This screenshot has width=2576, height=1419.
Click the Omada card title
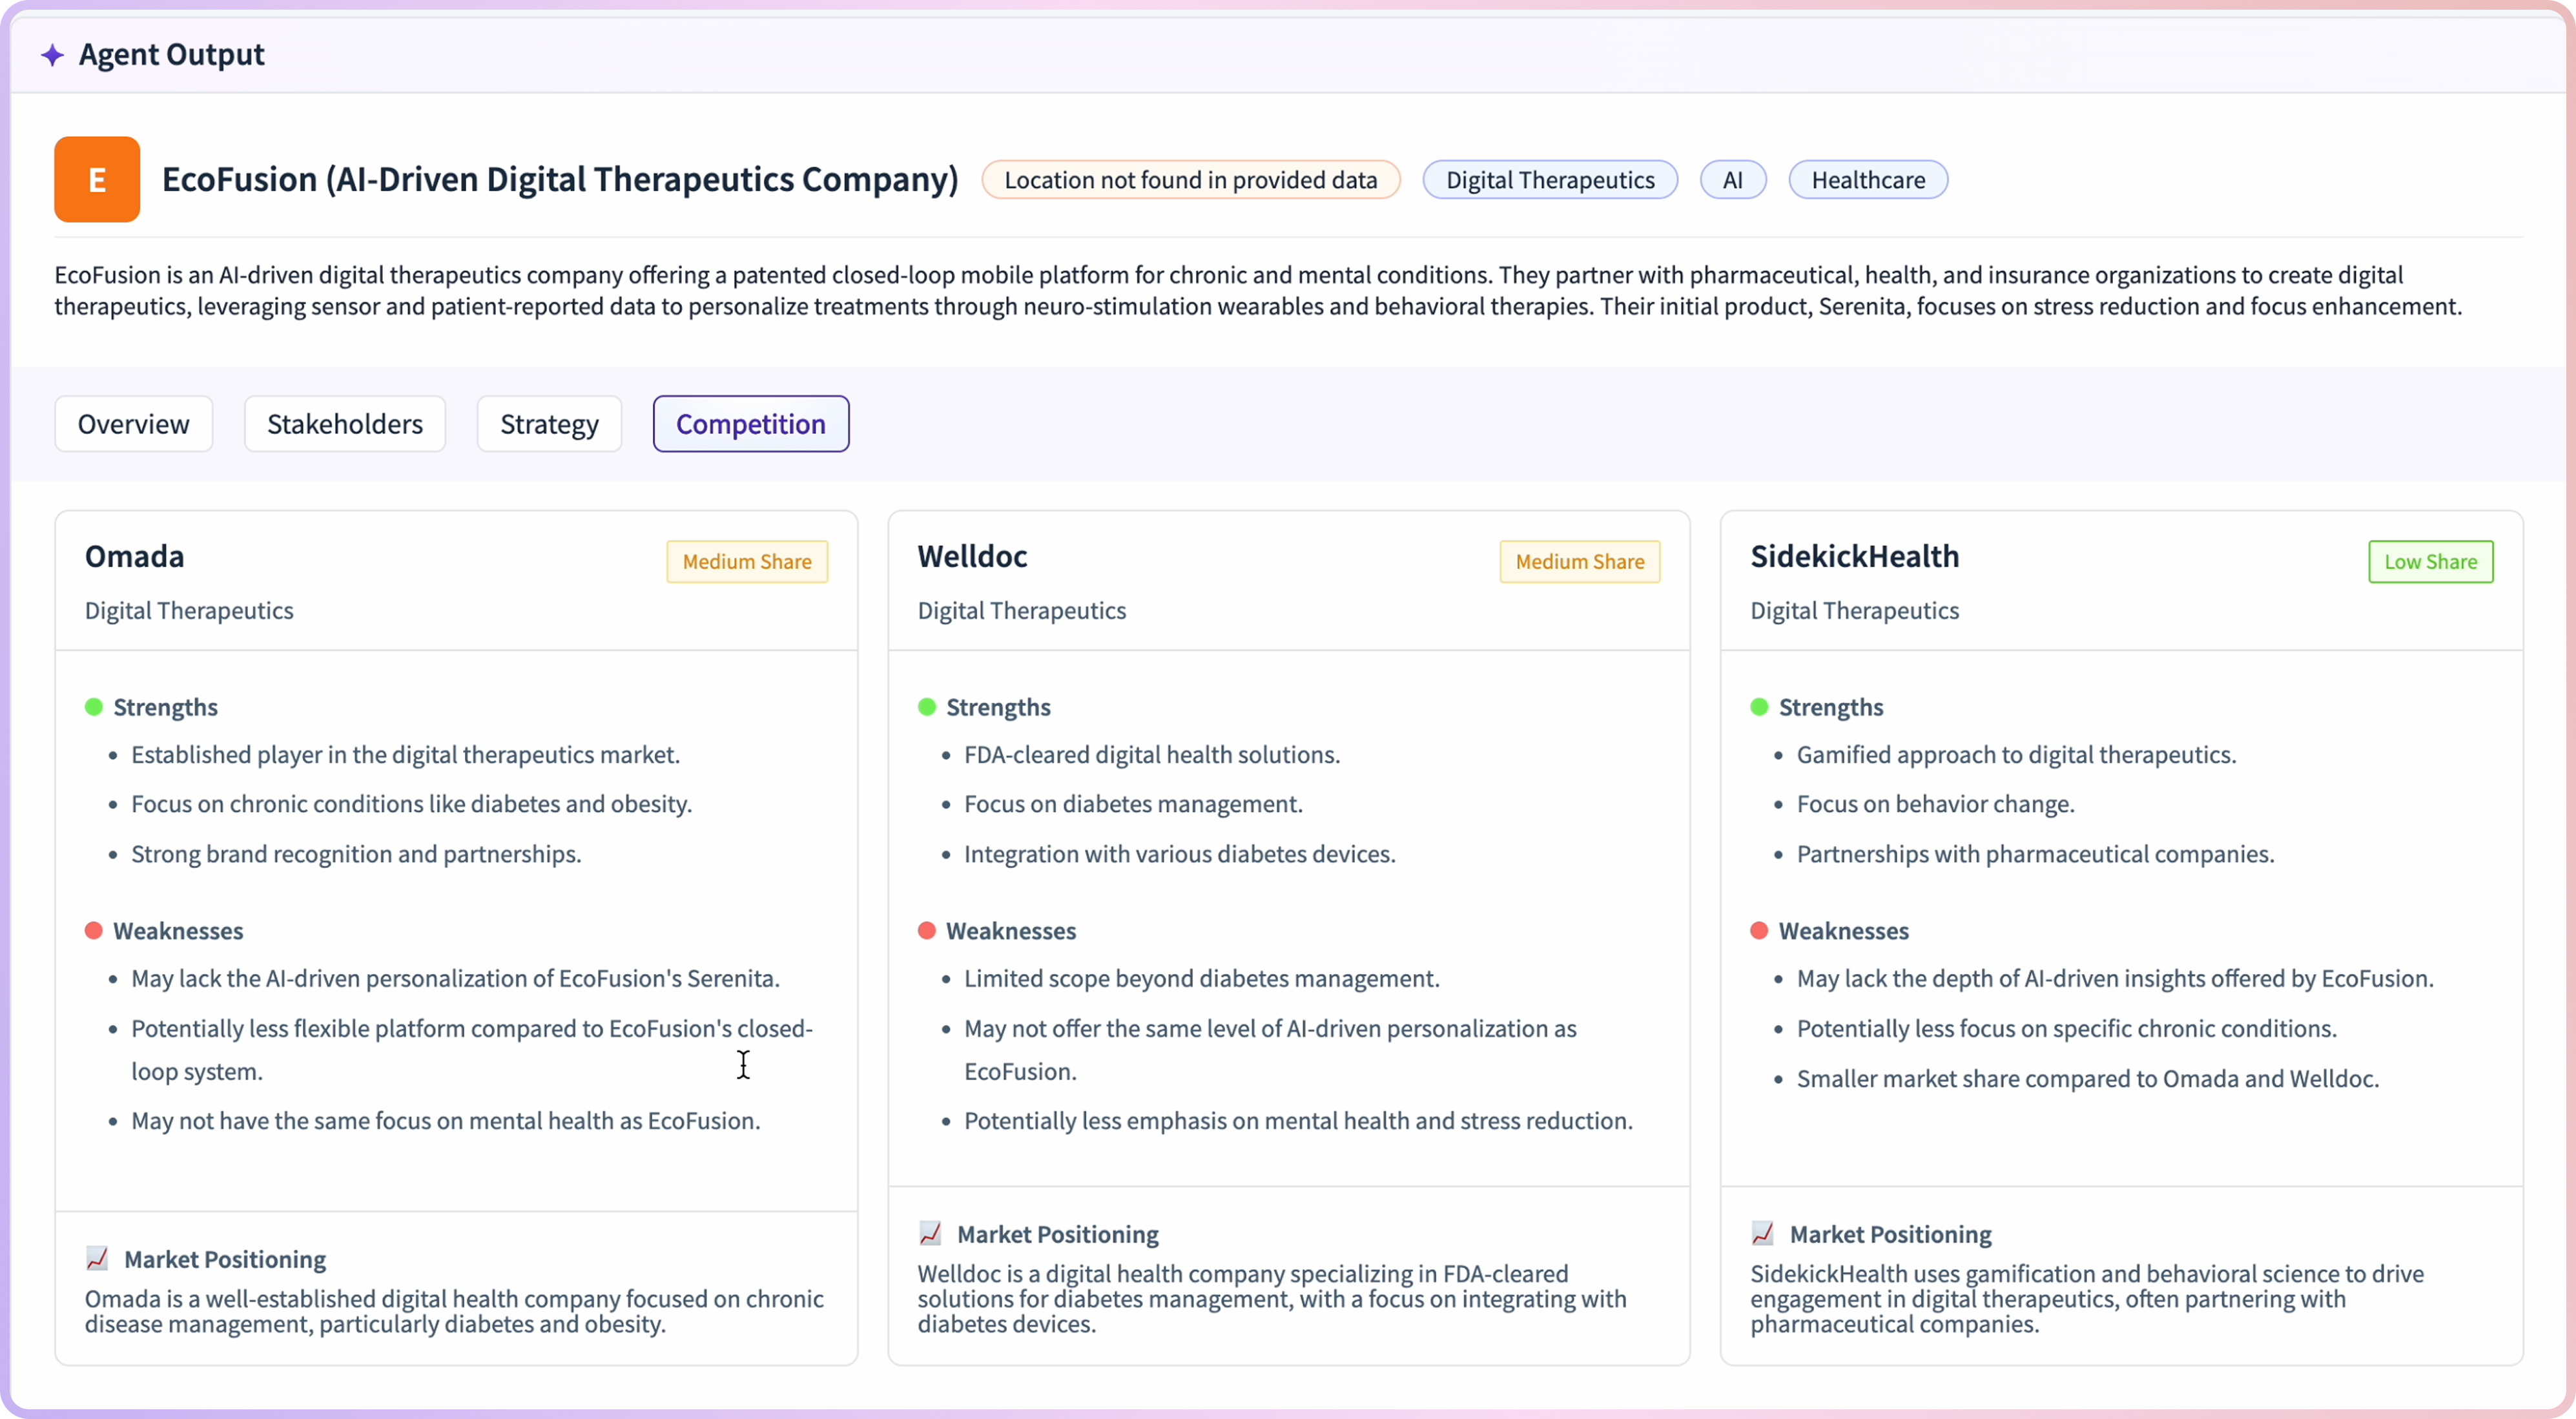click(x=135, y=556)
